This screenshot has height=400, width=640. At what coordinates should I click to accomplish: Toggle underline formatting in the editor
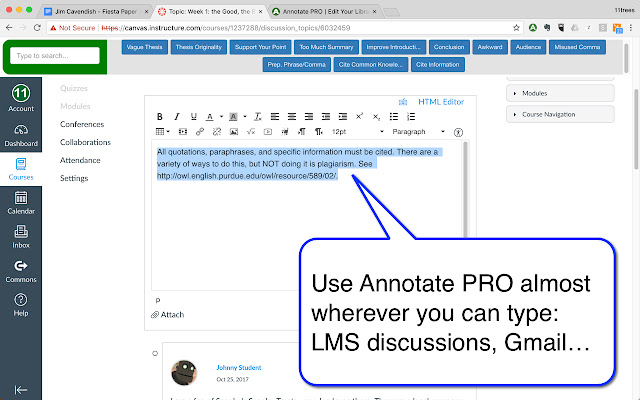[x=194, y=117]
